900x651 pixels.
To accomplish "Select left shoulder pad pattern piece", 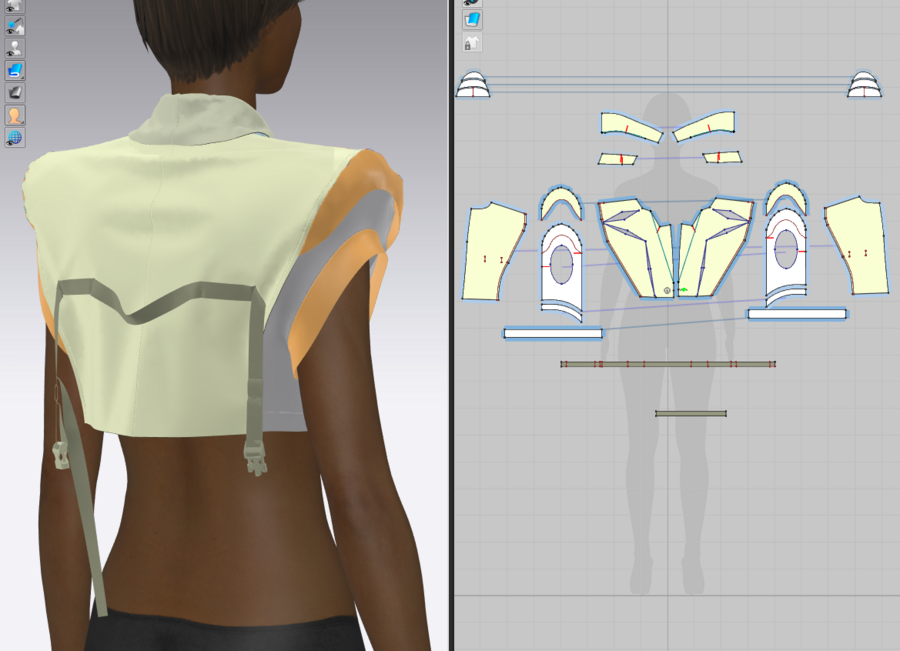I will pos(473,84).
